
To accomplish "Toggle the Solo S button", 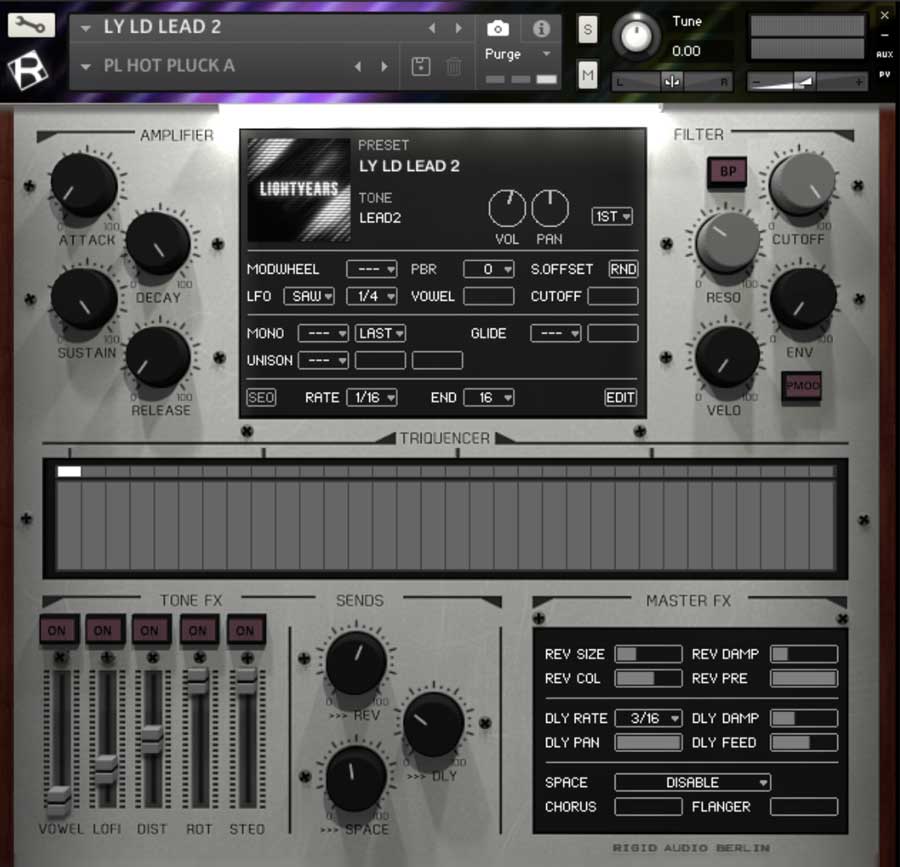I will pyautogui.click(x=587, y=29).
